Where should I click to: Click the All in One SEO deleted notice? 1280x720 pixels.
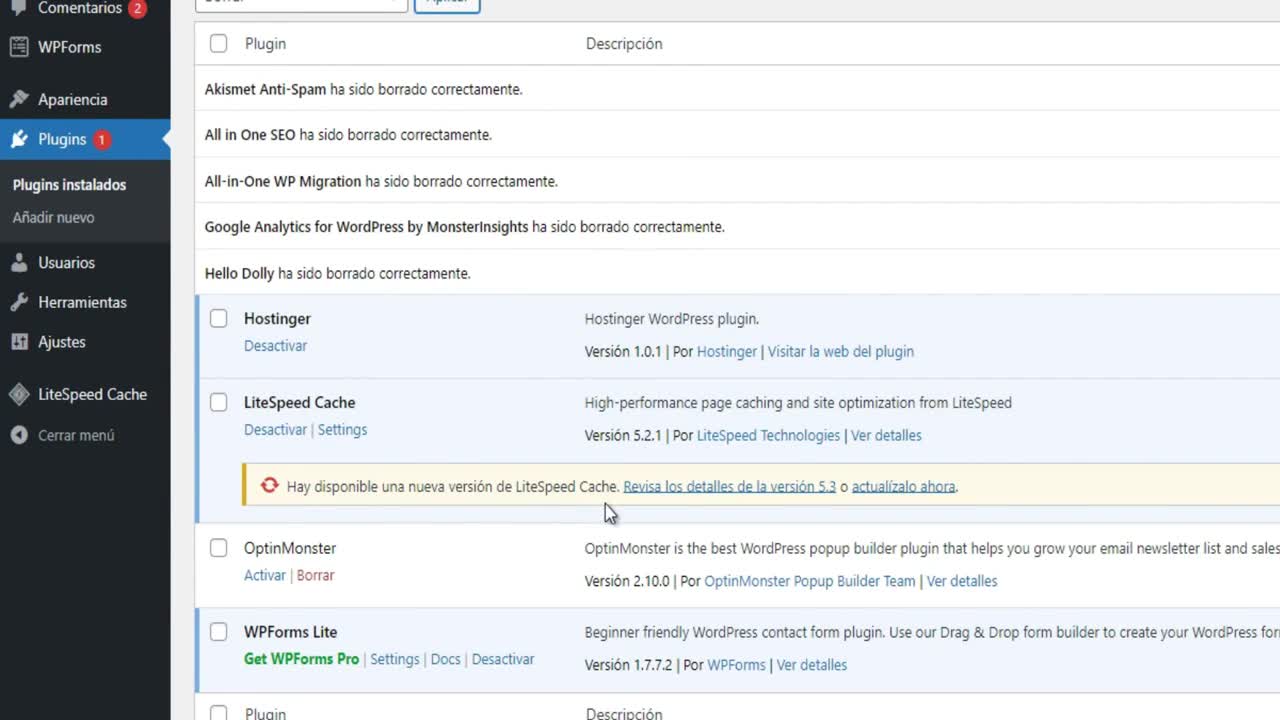point(348,135)
